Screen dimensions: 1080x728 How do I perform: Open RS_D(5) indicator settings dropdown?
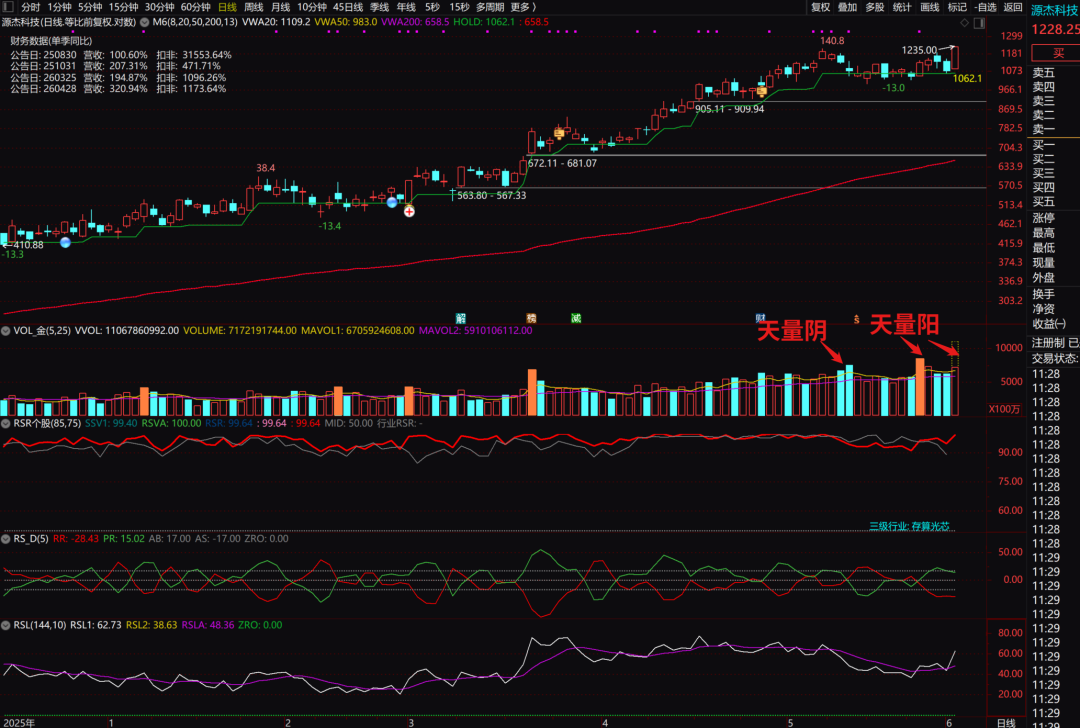coord(6,539)
